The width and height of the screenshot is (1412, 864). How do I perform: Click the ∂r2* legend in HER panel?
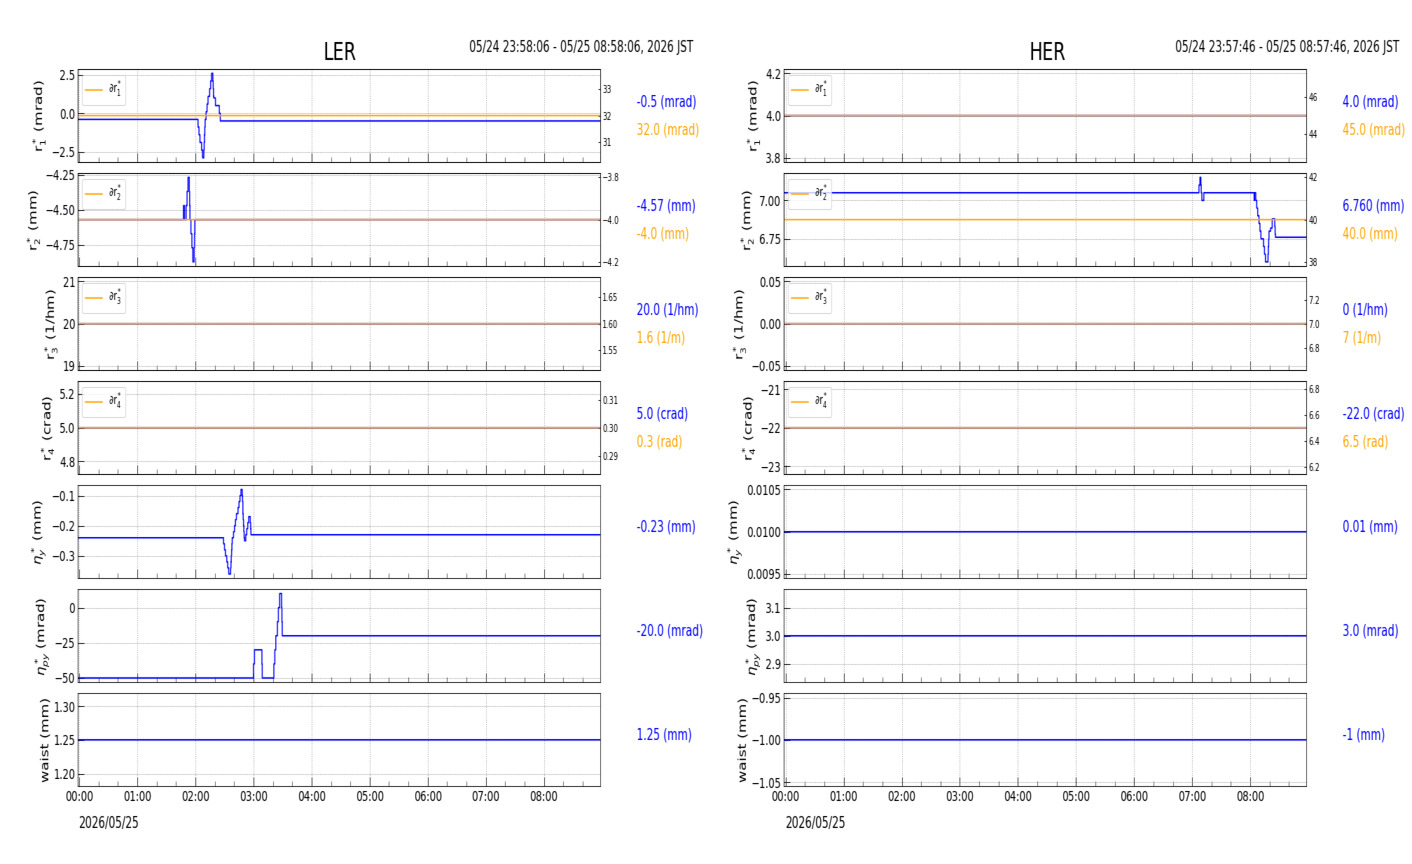[x=810, y=193]
